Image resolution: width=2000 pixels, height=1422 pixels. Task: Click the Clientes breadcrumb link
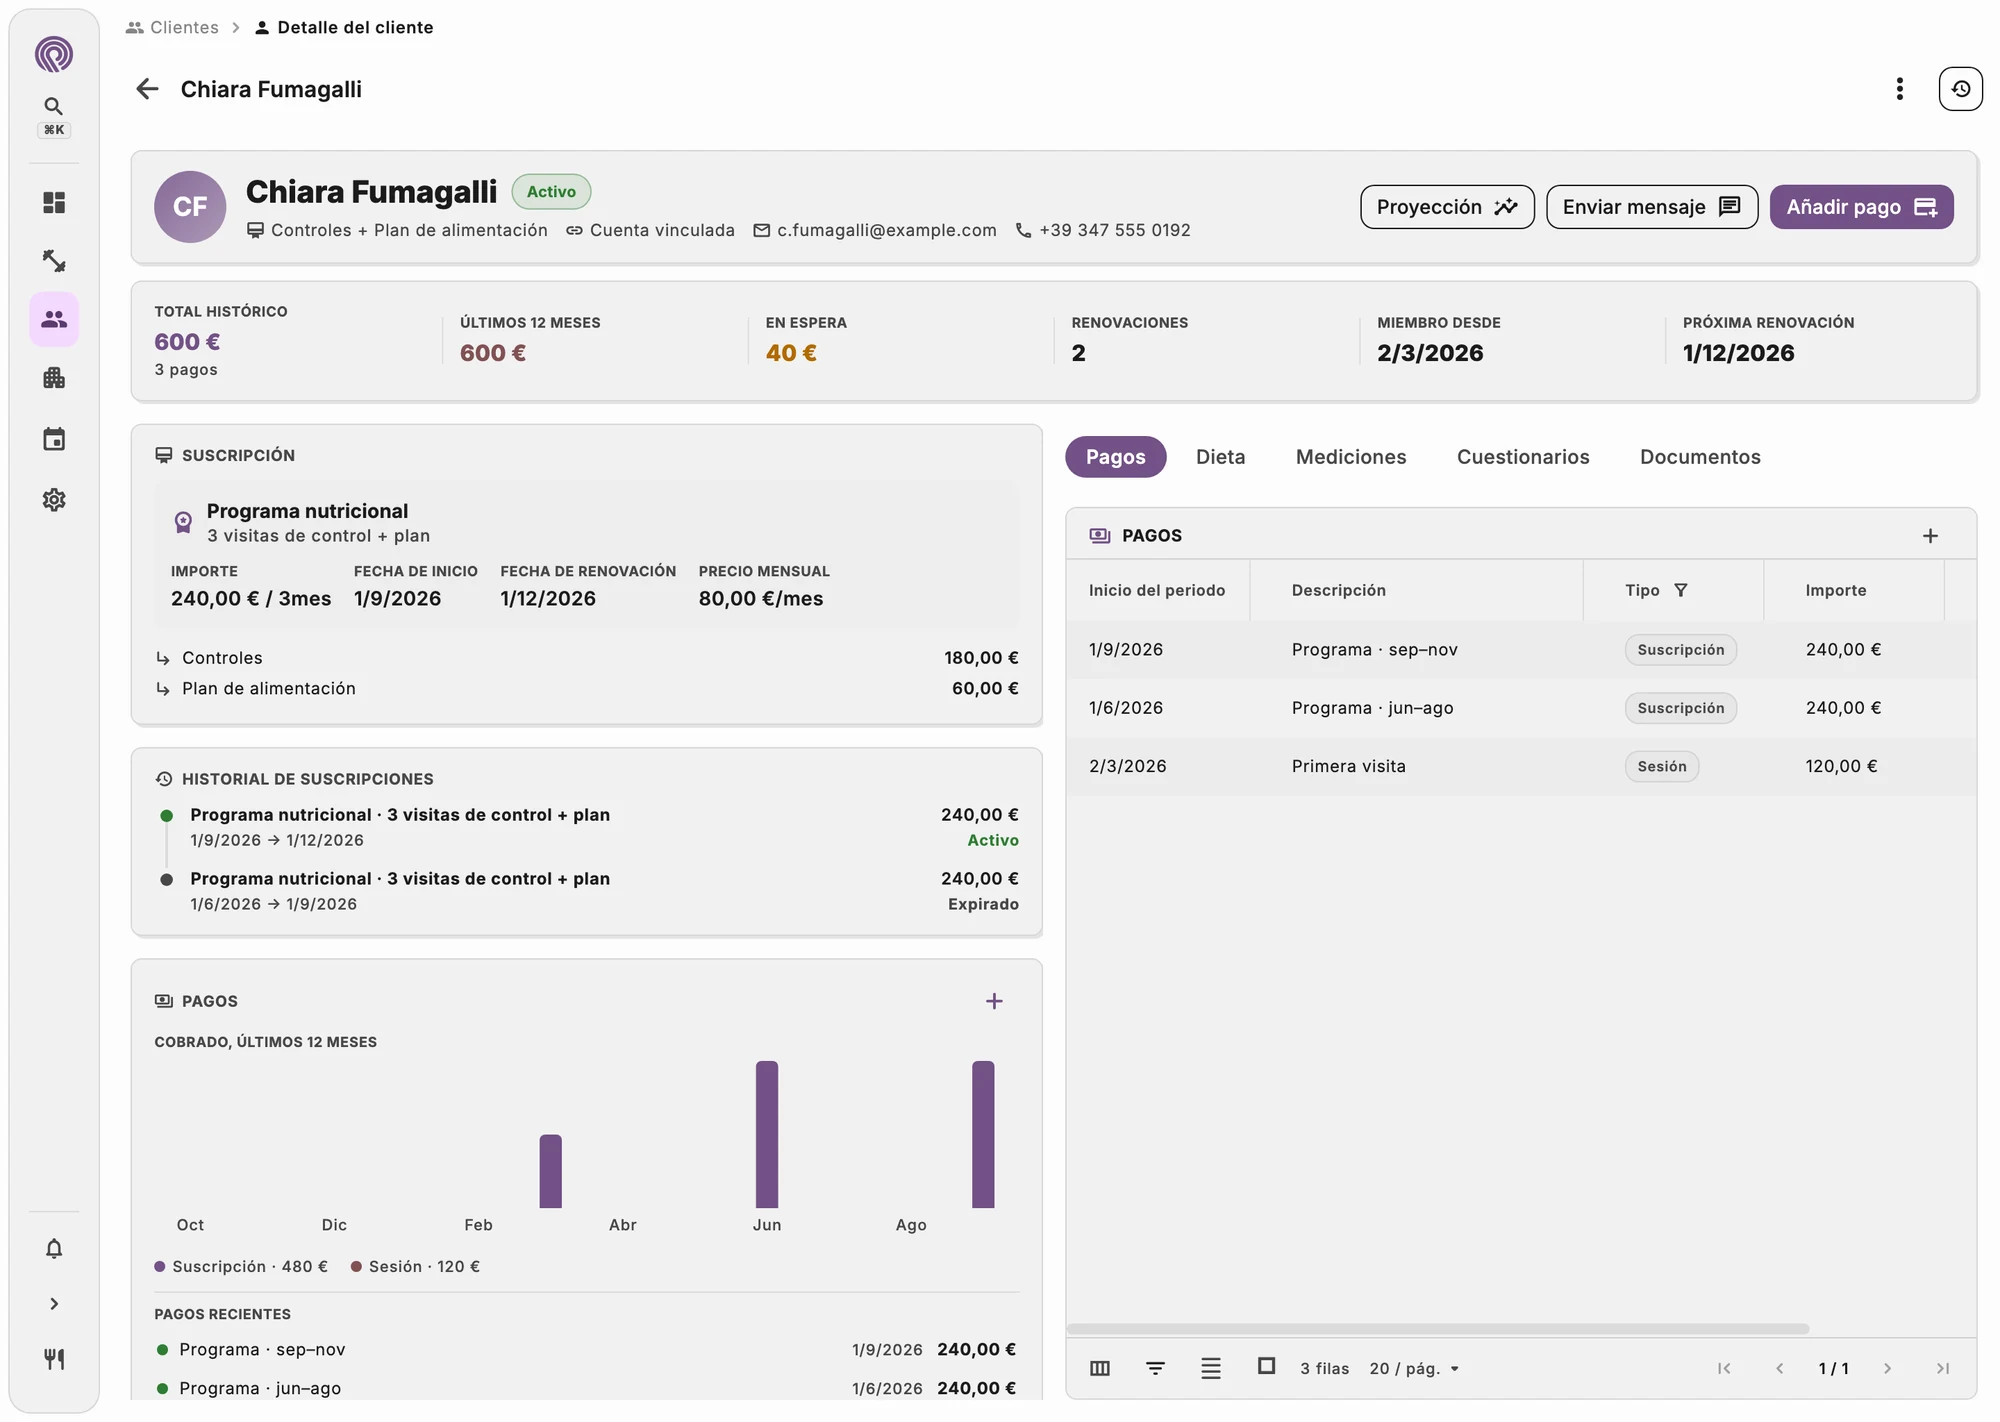172,27
